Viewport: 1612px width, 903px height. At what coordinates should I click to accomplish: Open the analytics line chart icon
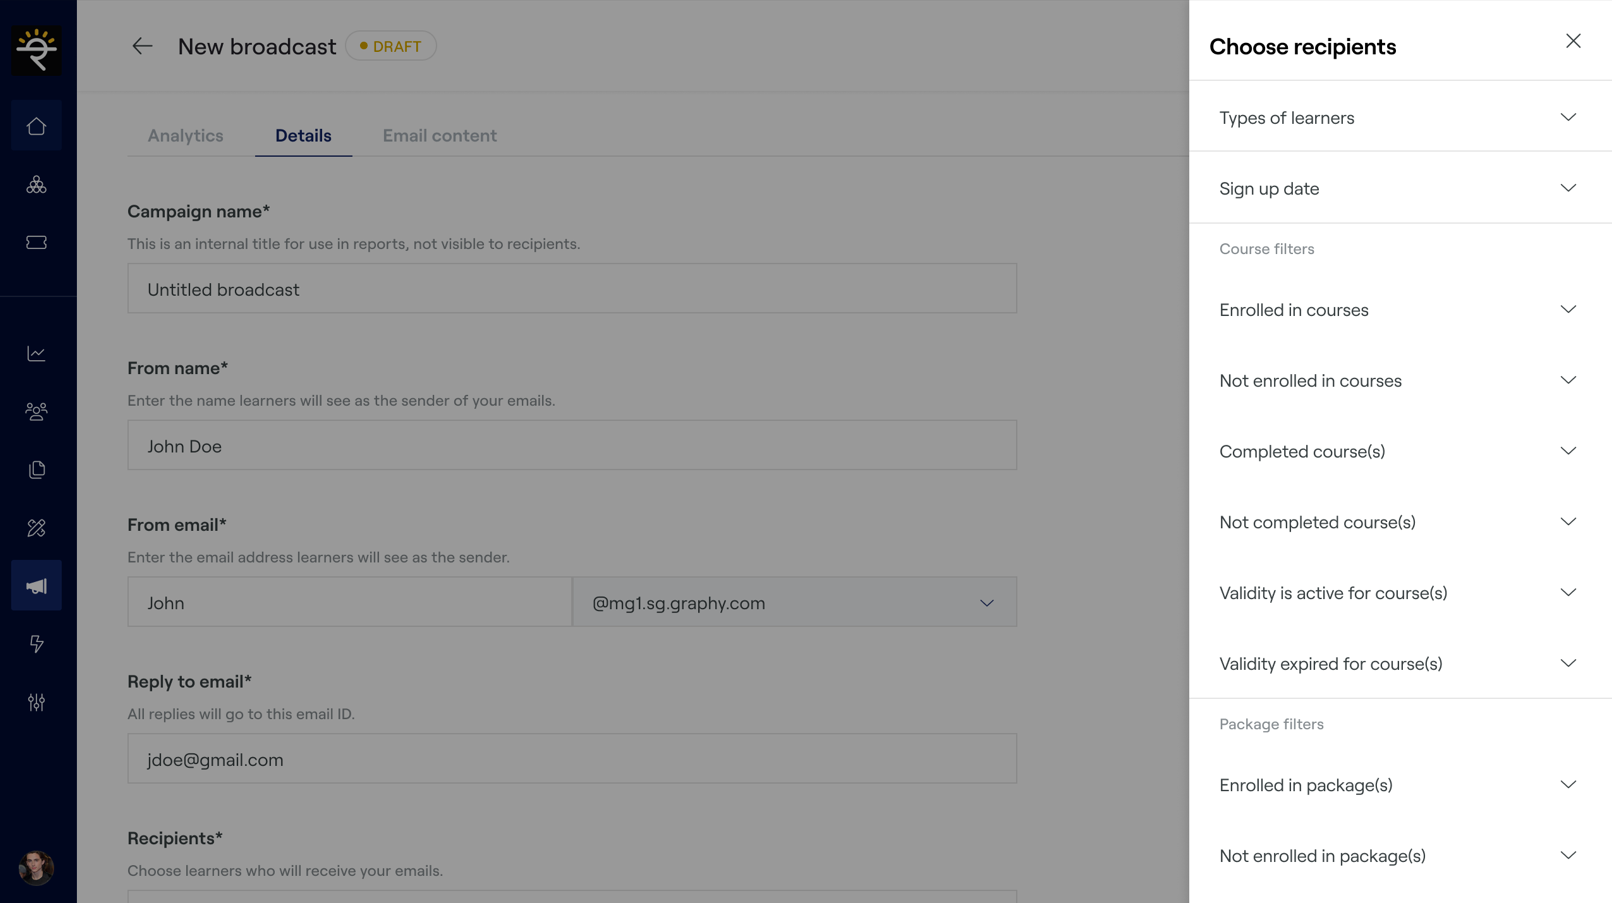[36, 354]
